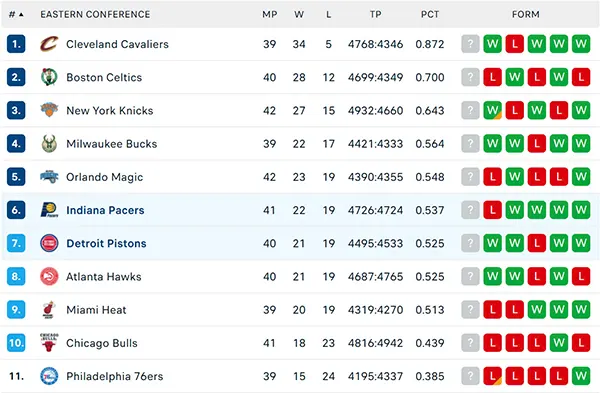Click Cleveland's upcoming match question mark box
This screenshot has height=393, width=600.
click(470, 44)
